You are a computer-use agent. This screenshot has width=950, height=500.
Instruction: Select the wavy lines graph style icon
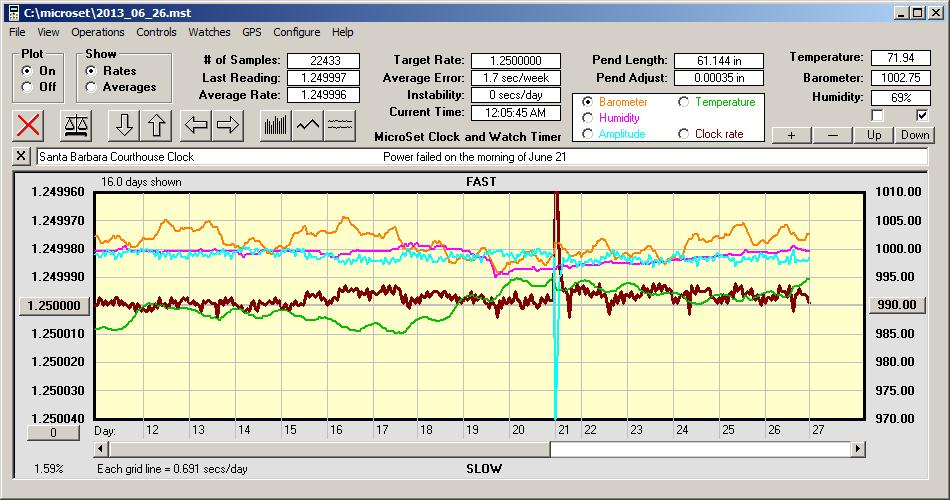point(340,125)
